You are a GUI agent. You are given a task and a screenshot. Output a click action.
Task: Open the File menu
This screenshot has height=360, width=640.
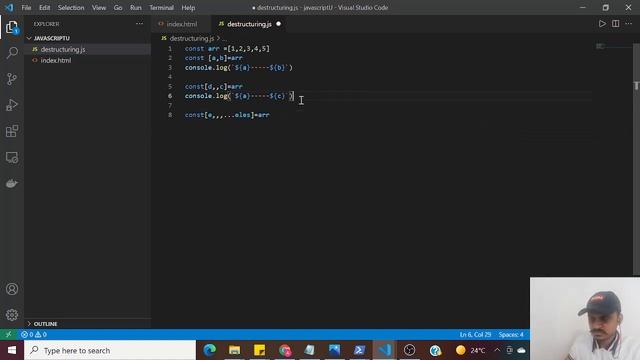(26, 7)
